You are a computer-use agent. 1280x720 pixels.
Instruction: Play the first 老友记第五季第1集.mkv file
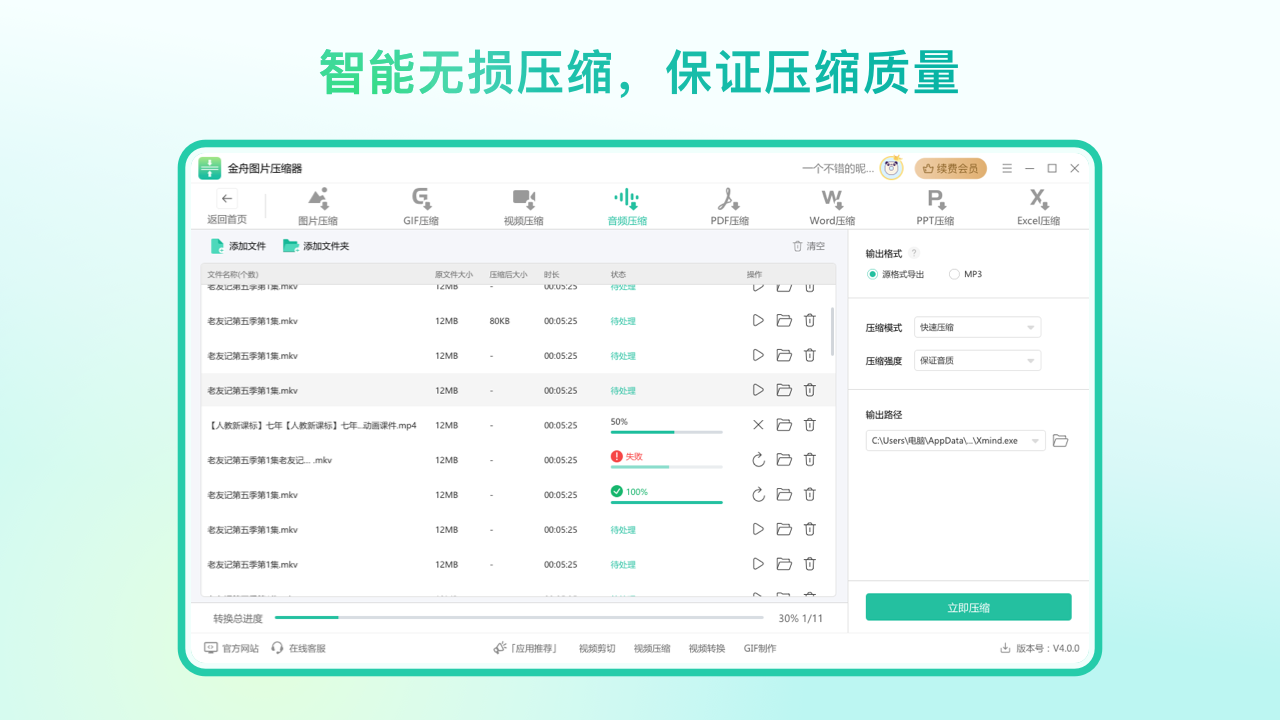[x=758, y=320]
